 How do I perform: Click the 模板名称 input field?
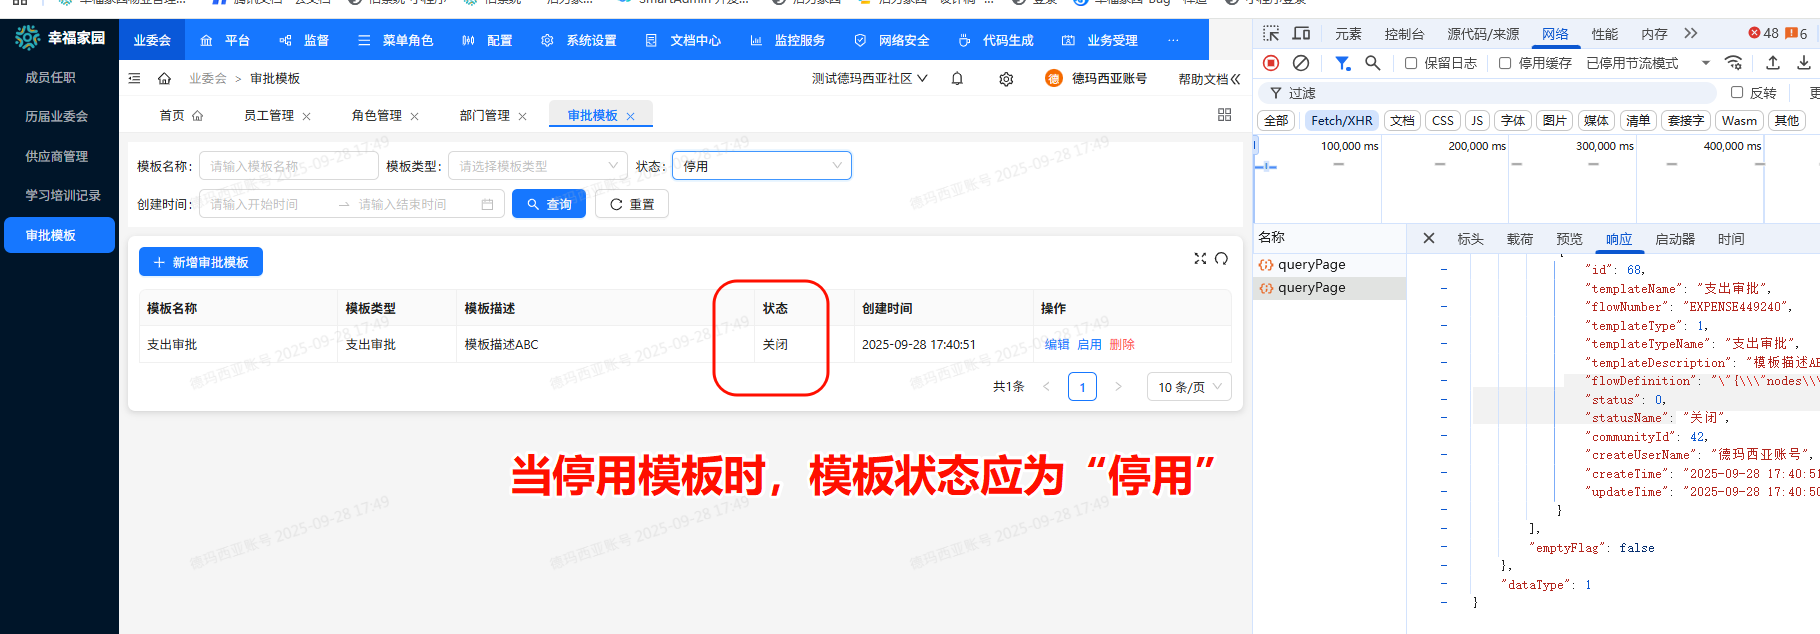[288, 166]
